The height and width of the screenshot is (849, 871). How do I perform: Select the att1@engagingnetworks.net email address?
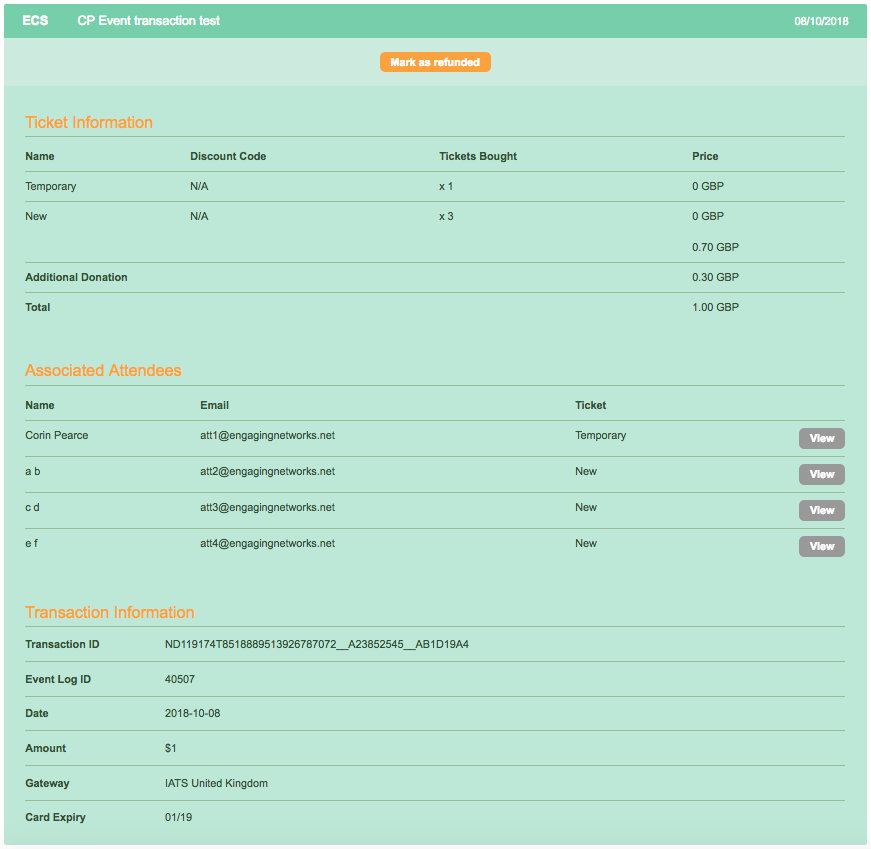click(x=267, y=436)
